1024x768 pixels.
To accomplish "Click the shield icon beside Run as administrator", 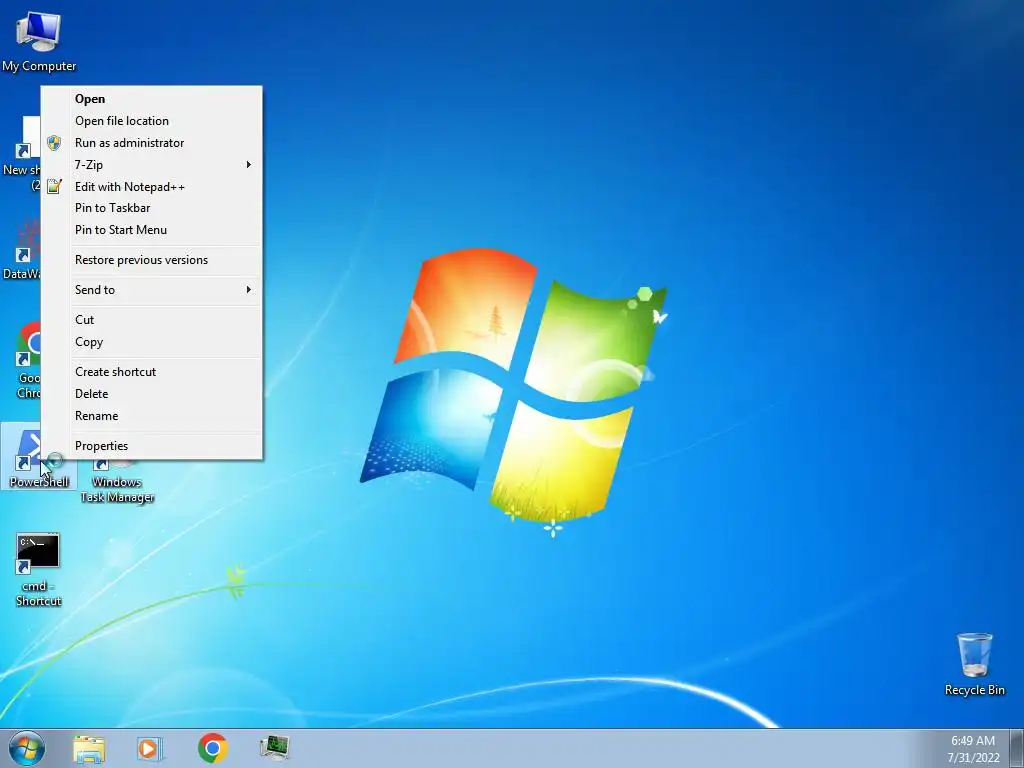I will pyautogui.click(x=54, y=143).
